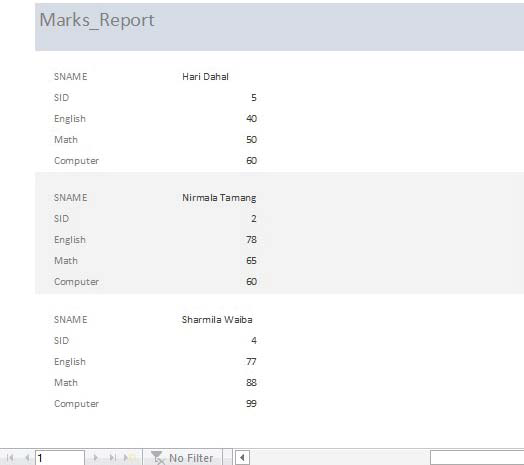Click SNAME label in Sharmila Waiba record
The image size is (524, 465).
(71, 320)
